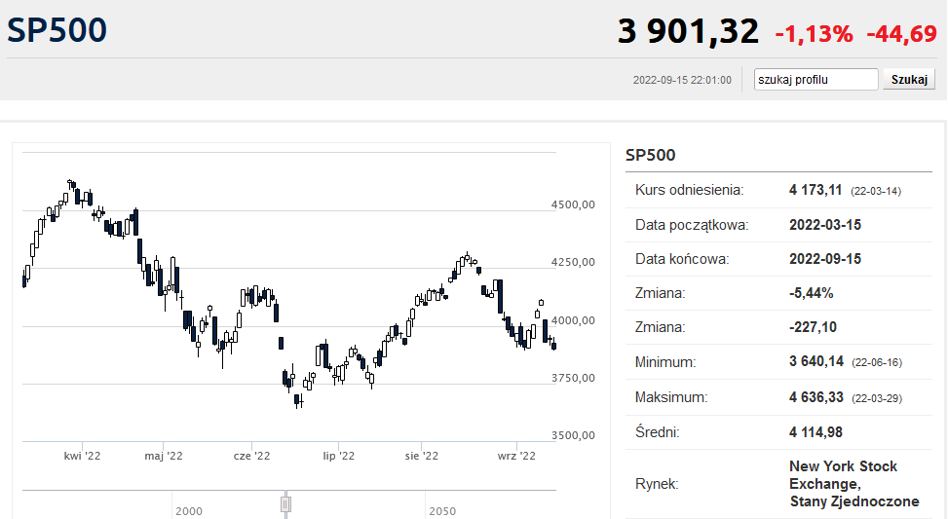
Task: Click the 4000,00 y-axis label
Action: pos(573,320)
